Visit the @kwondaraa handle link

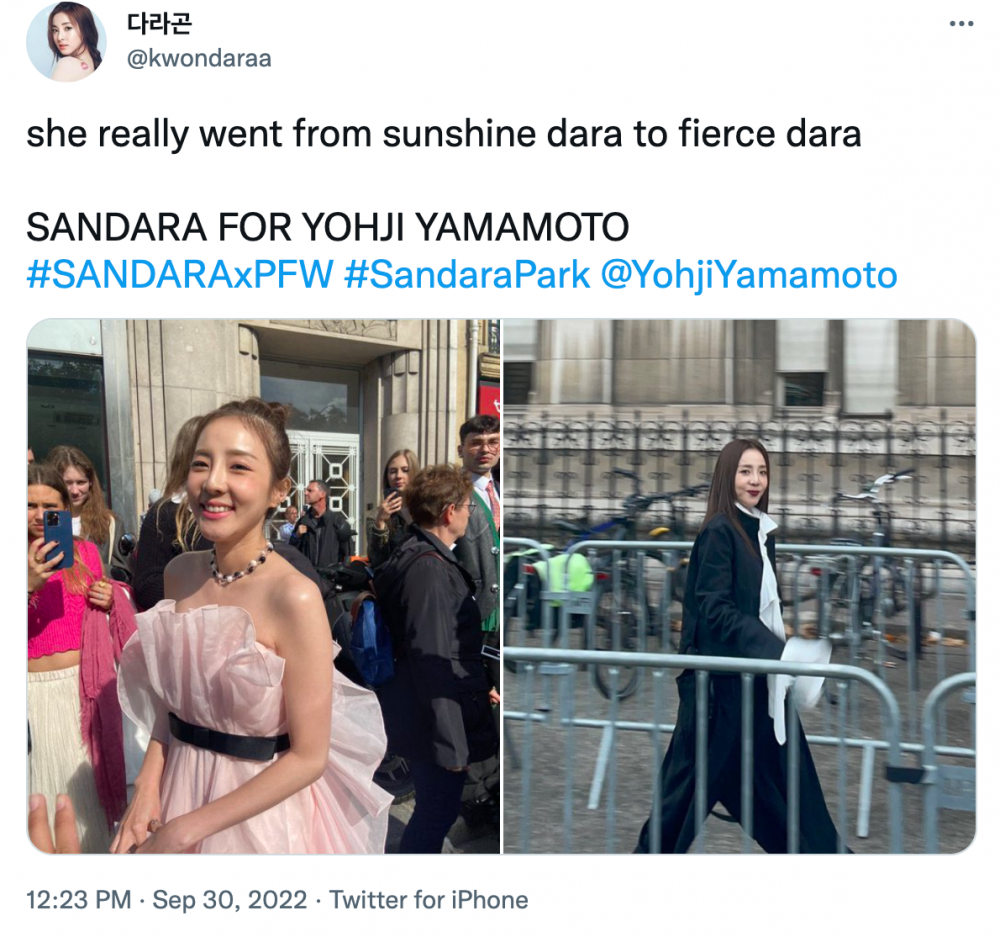(200, 58)
